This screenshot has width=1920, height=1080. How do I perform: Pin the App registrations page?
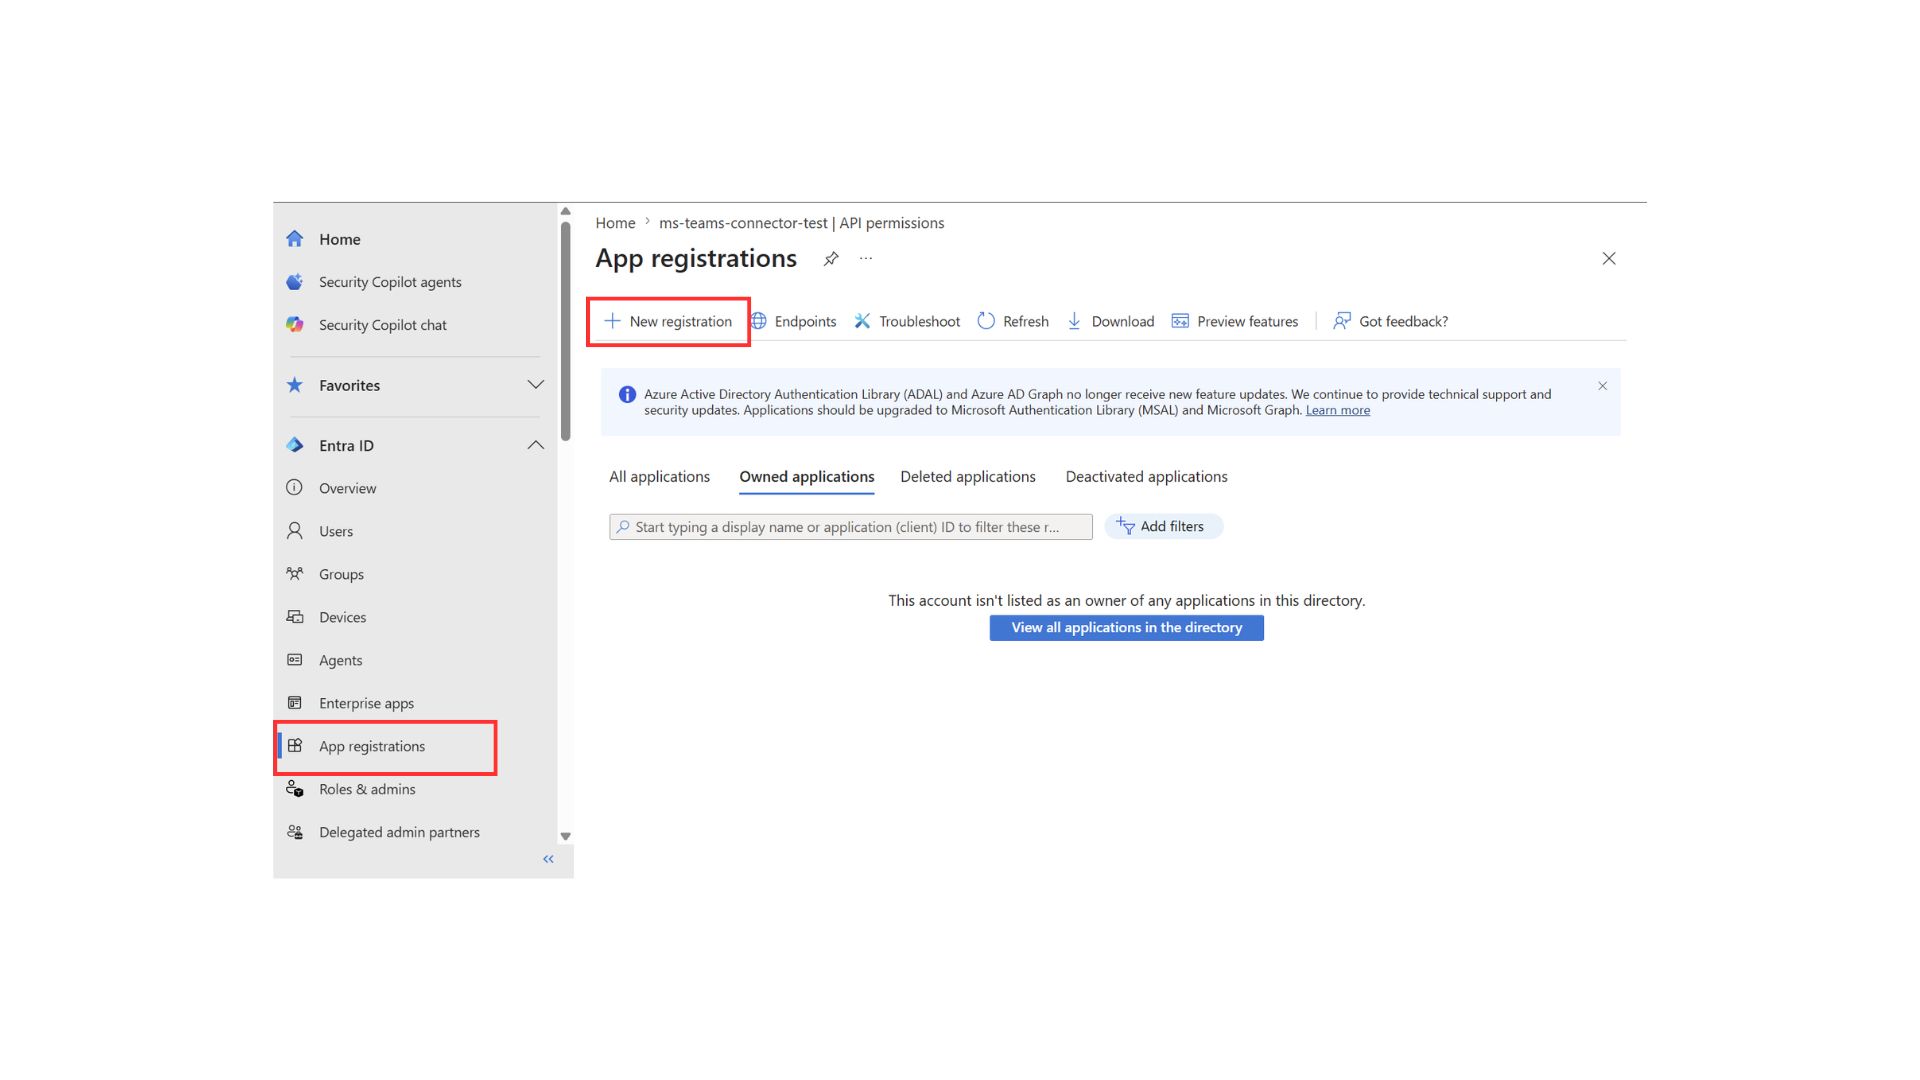coord(831,259)
